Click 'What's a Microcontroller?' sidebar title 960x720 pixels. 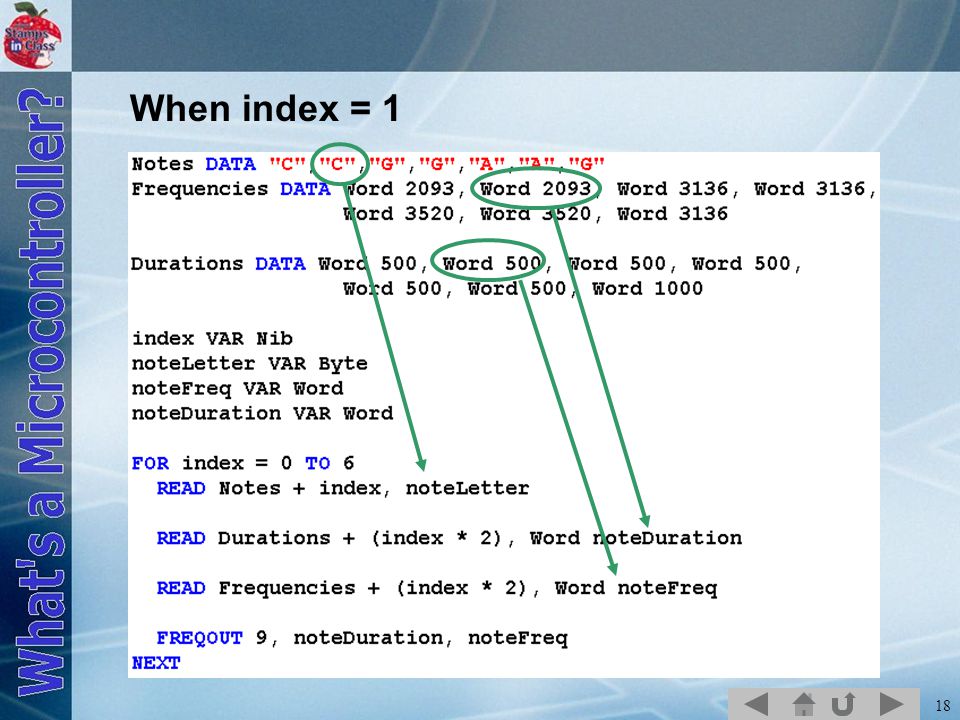[x=40, y=392]
